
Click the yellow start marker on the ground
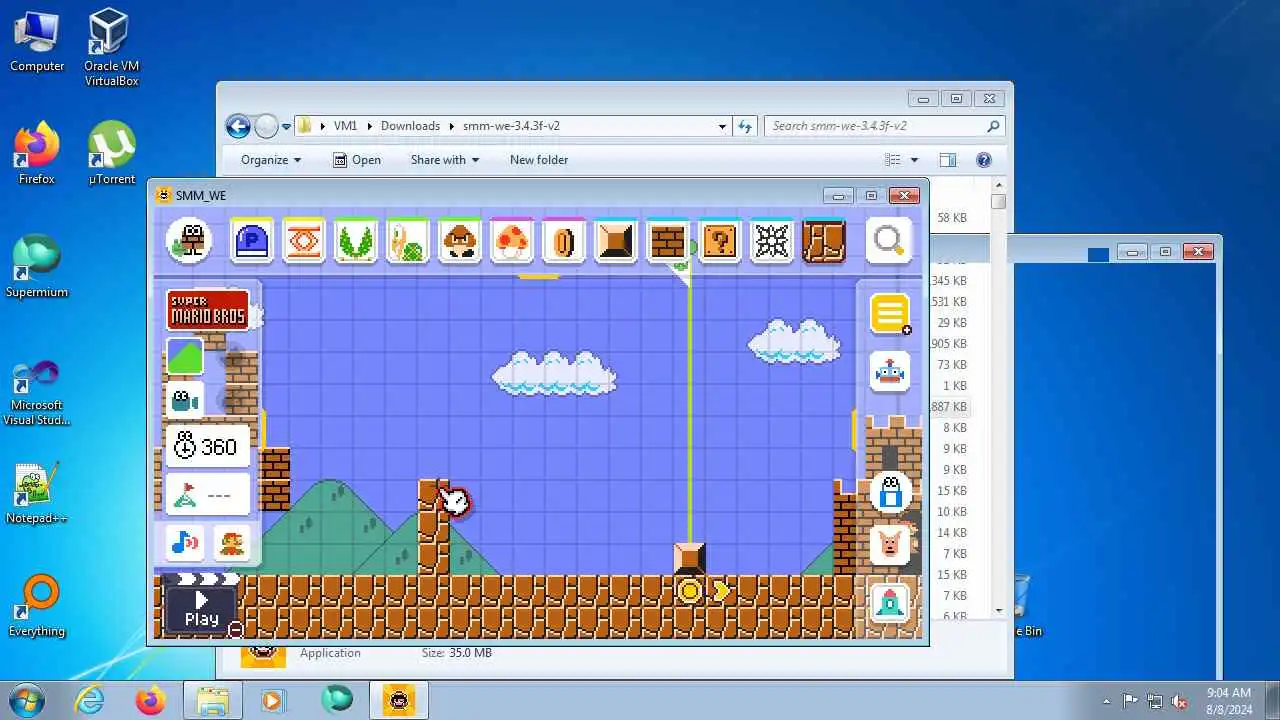[689, 591]
